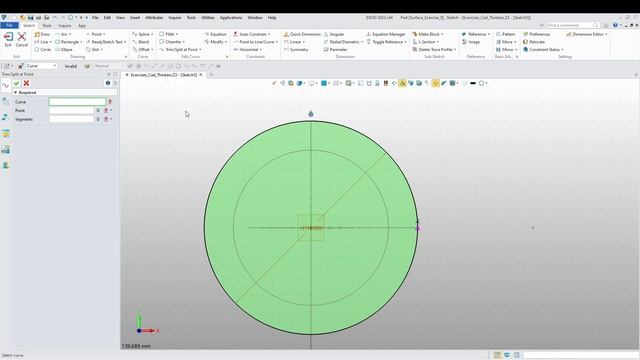Select the Angular dimension tool
The image size is (640, 360).
(334, 34)
